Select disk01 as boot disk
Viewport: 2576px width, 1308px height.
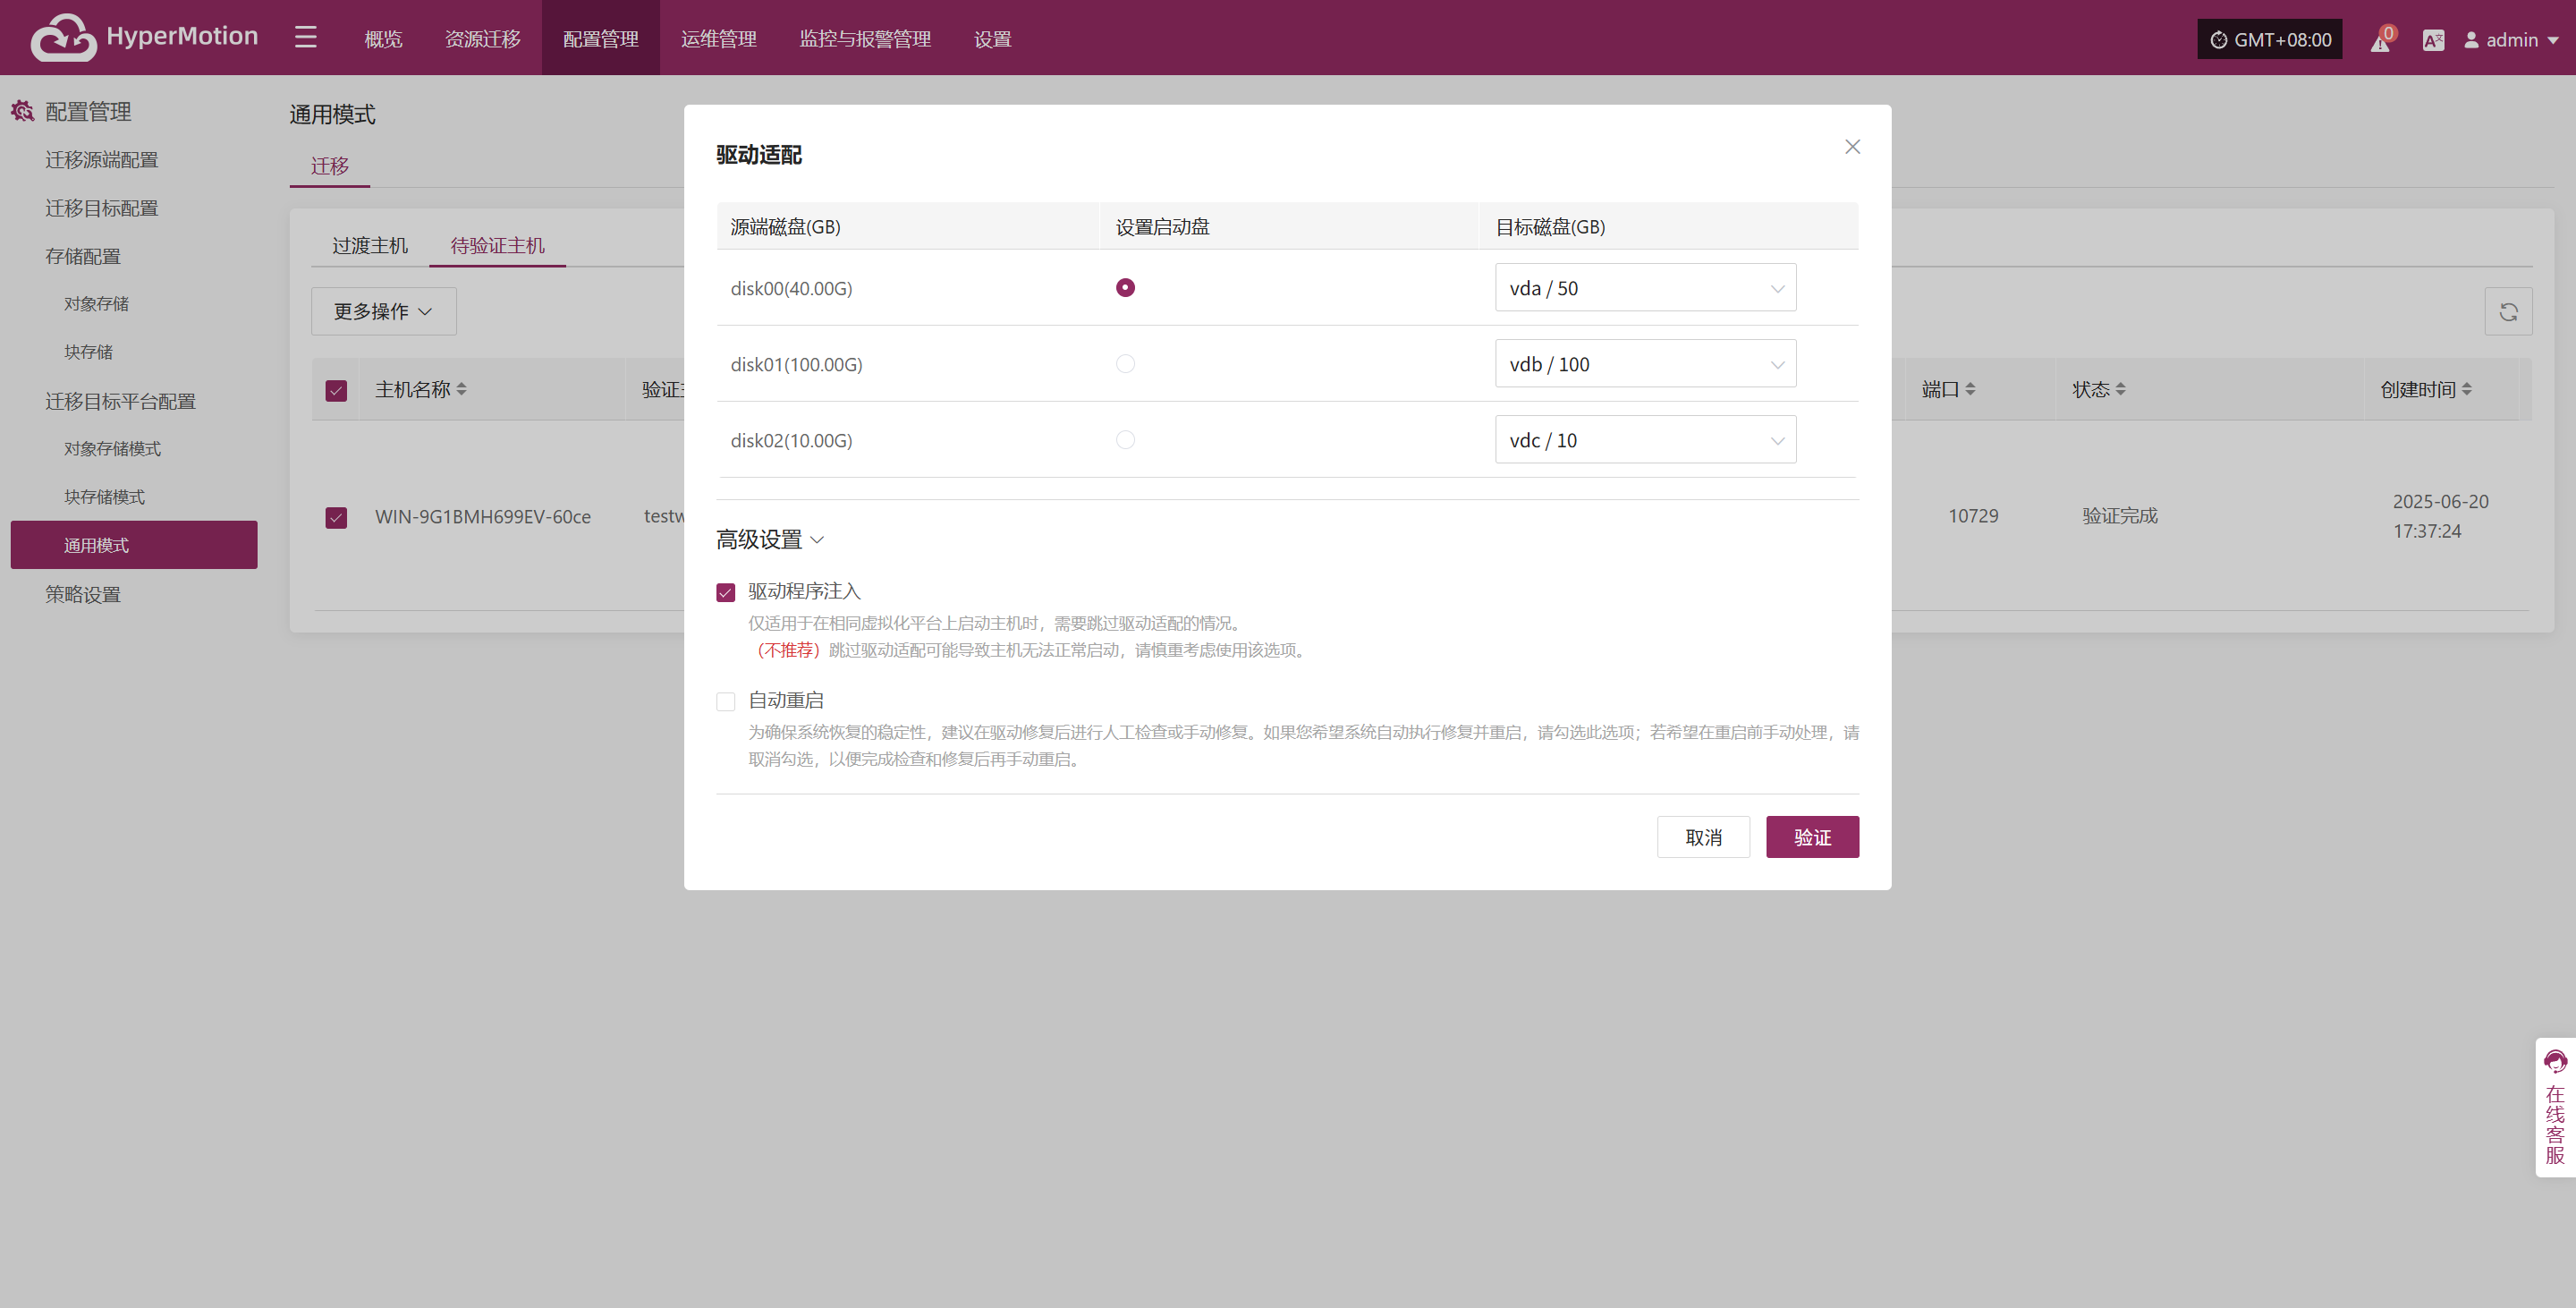pyautogui.click(x=1125, y=364)
